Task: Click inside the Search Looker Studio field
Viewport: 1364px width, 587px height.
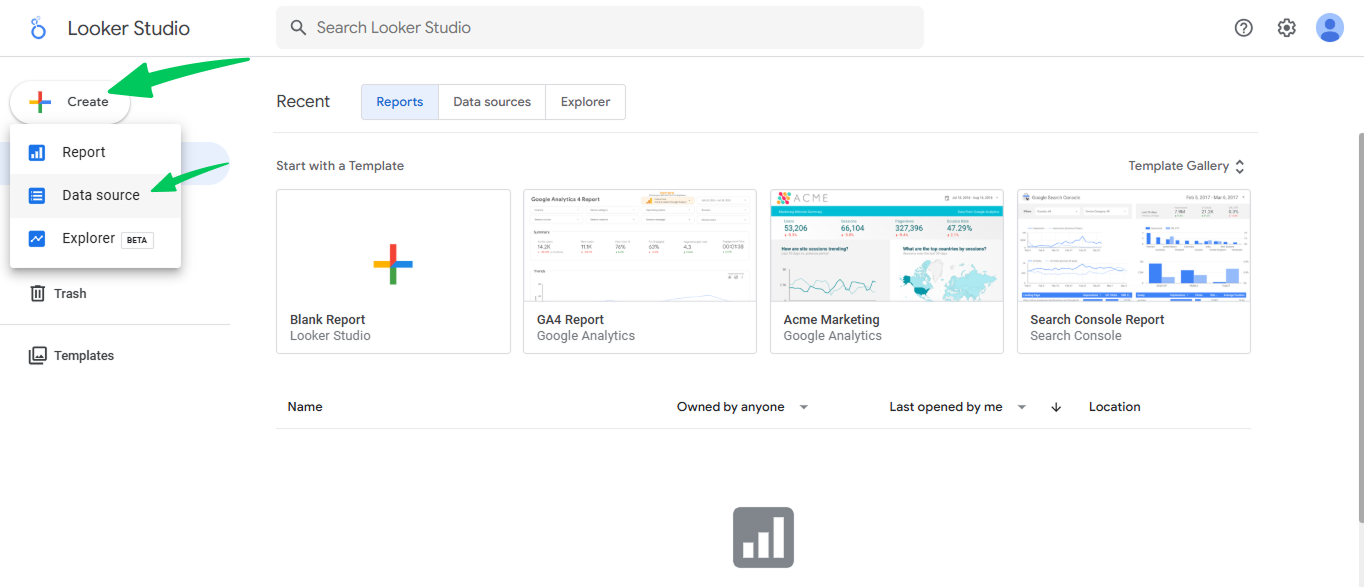Action: coord(600,27)
